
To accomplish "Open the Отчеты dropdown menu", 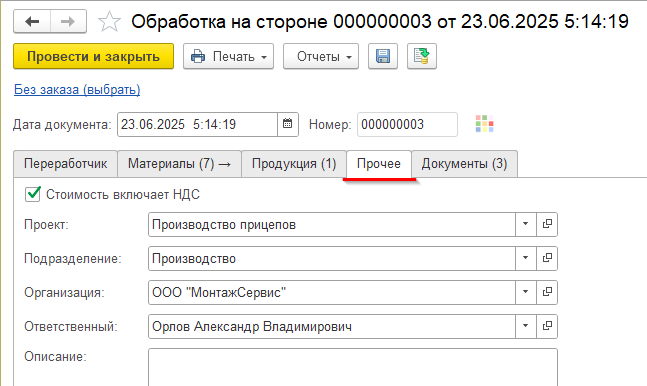I will (321, 56).
